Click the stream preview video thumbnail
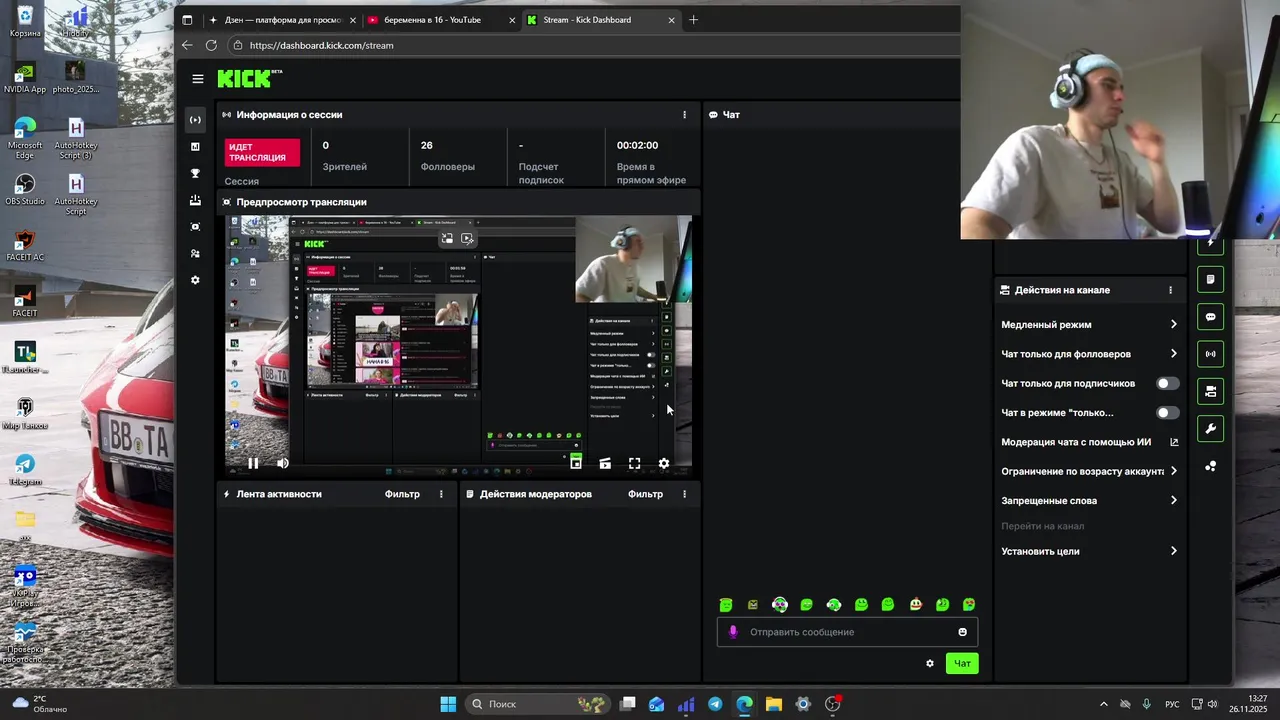The height and width of the screenshot is (720, 1280). pos(459,344)
